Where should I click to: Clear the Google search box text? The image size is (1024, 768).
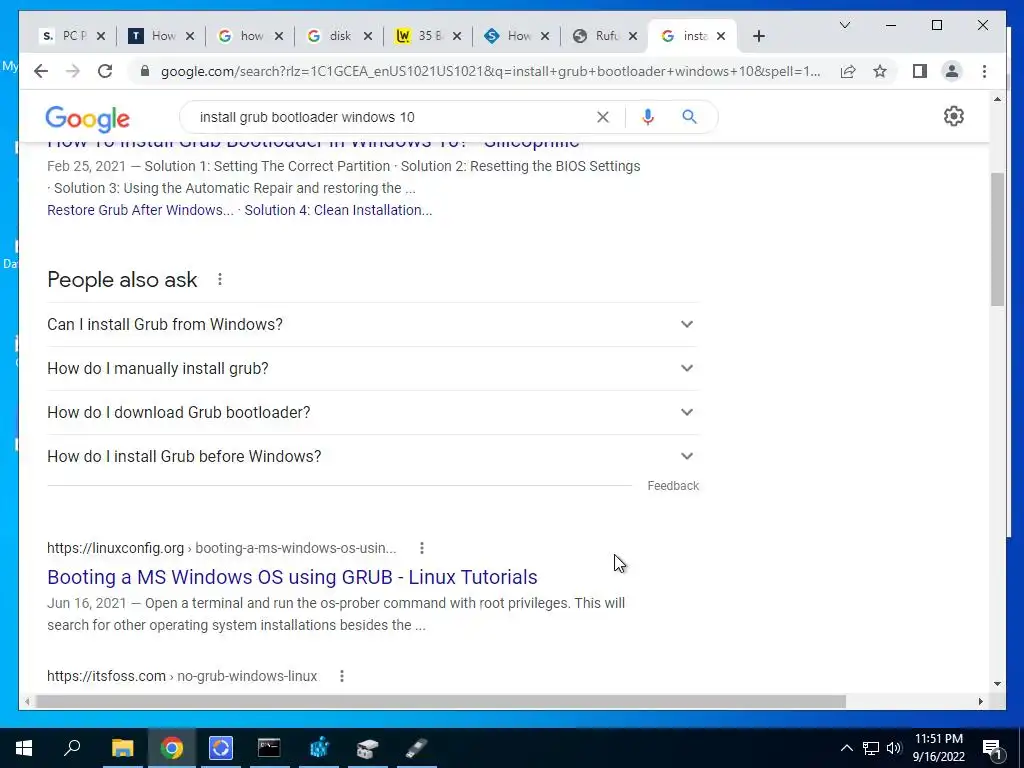pos(603,117)
